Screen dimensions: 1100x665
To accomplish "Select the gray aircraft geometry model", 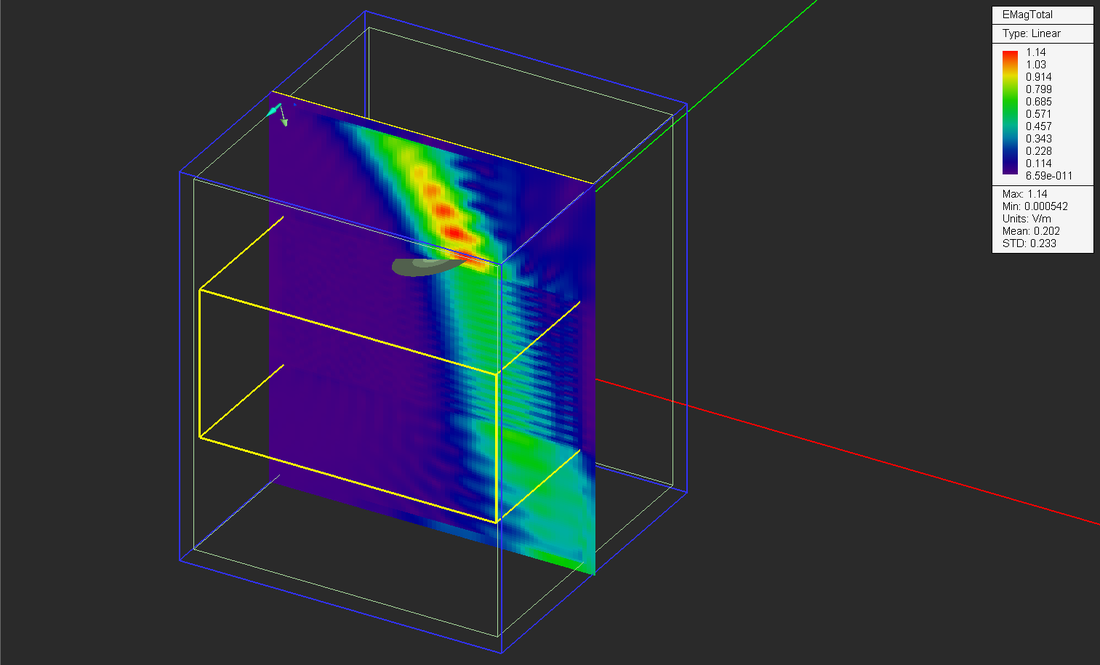I will tap(425, 268).
